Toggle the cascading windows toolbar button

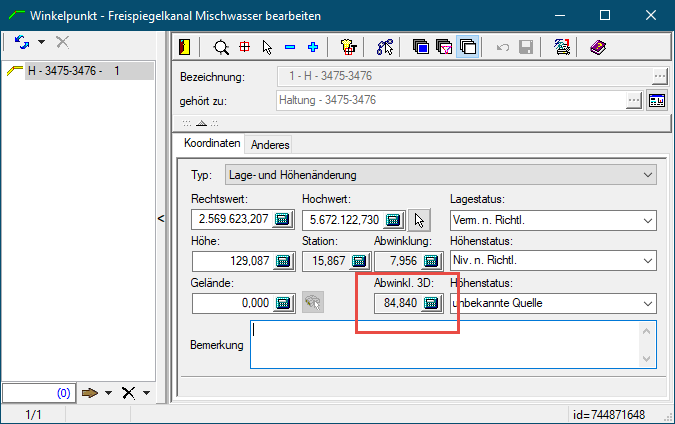pyautogui.click(x=467, y=46)
